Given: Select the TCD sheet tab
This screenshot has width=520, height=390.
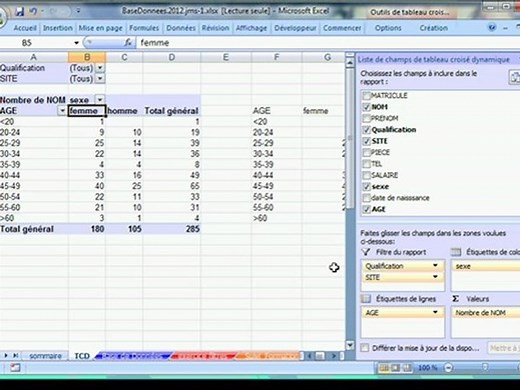Looking at the screenshot, I should coord(82,356).
